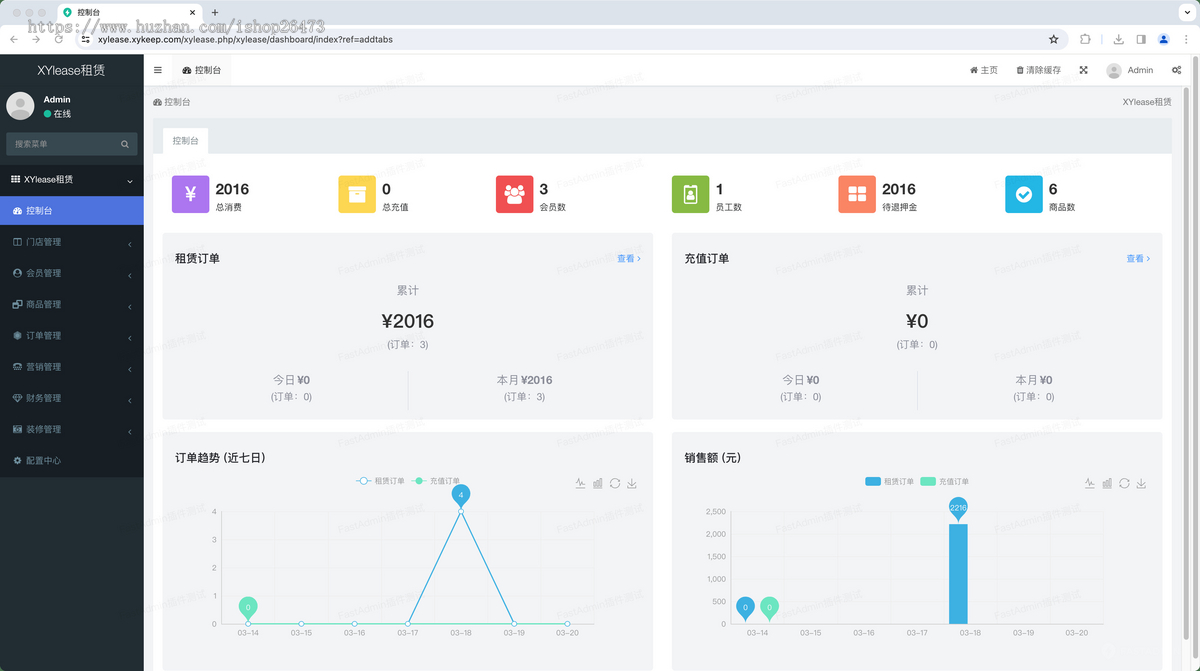
Task: Open 配置中心 in the sidebar
Action: coord(72,460)
